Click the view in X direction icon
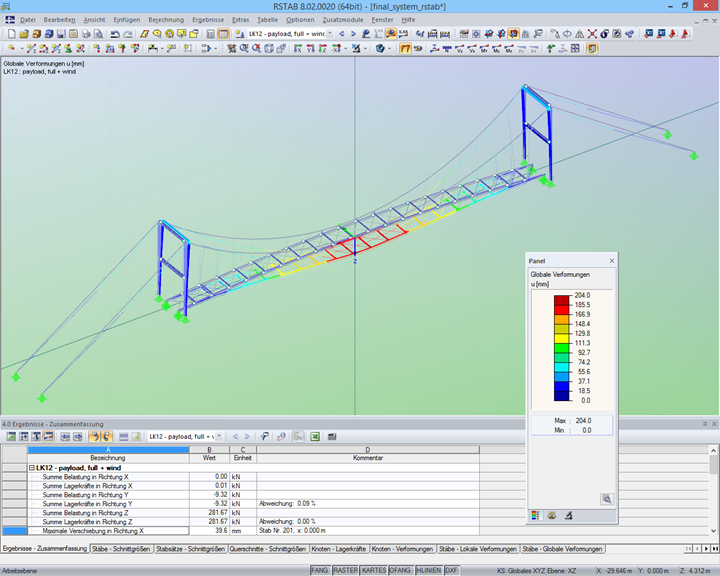 tap(298, 48)
